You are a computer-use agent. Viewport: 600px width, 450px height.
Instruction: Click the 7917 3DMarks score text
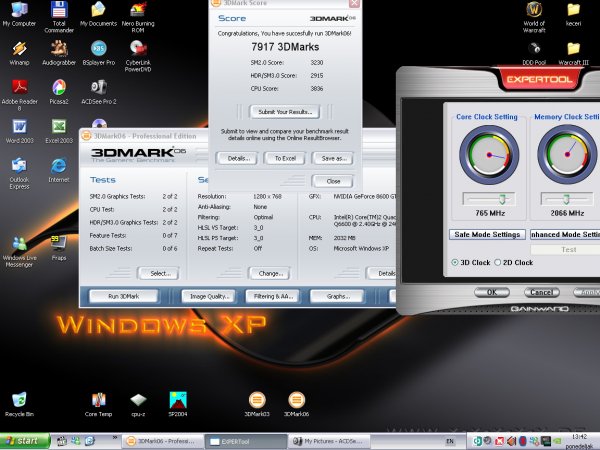[x=285, y=47]
